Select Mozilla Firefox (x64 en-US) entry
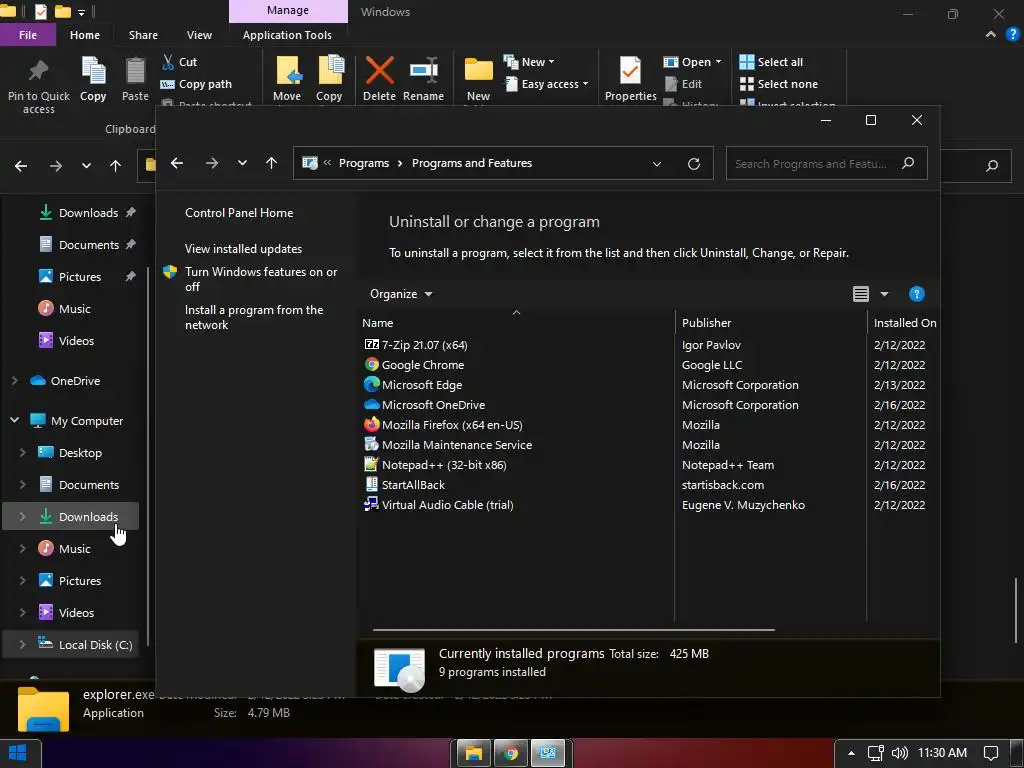This screenshot has width=1024, height=768. click(x=443, y=425)
